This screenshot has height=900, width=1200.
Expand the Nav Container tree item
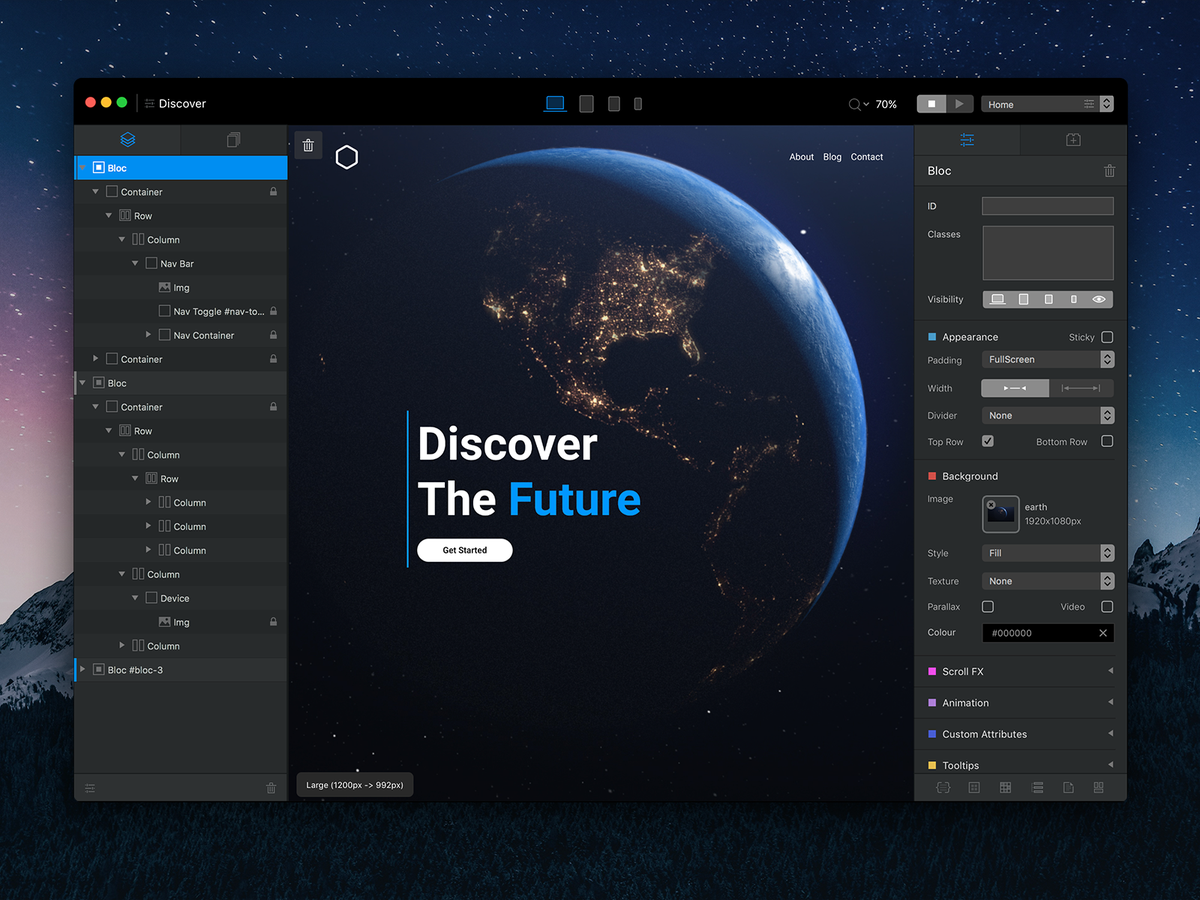coord(149,335)
